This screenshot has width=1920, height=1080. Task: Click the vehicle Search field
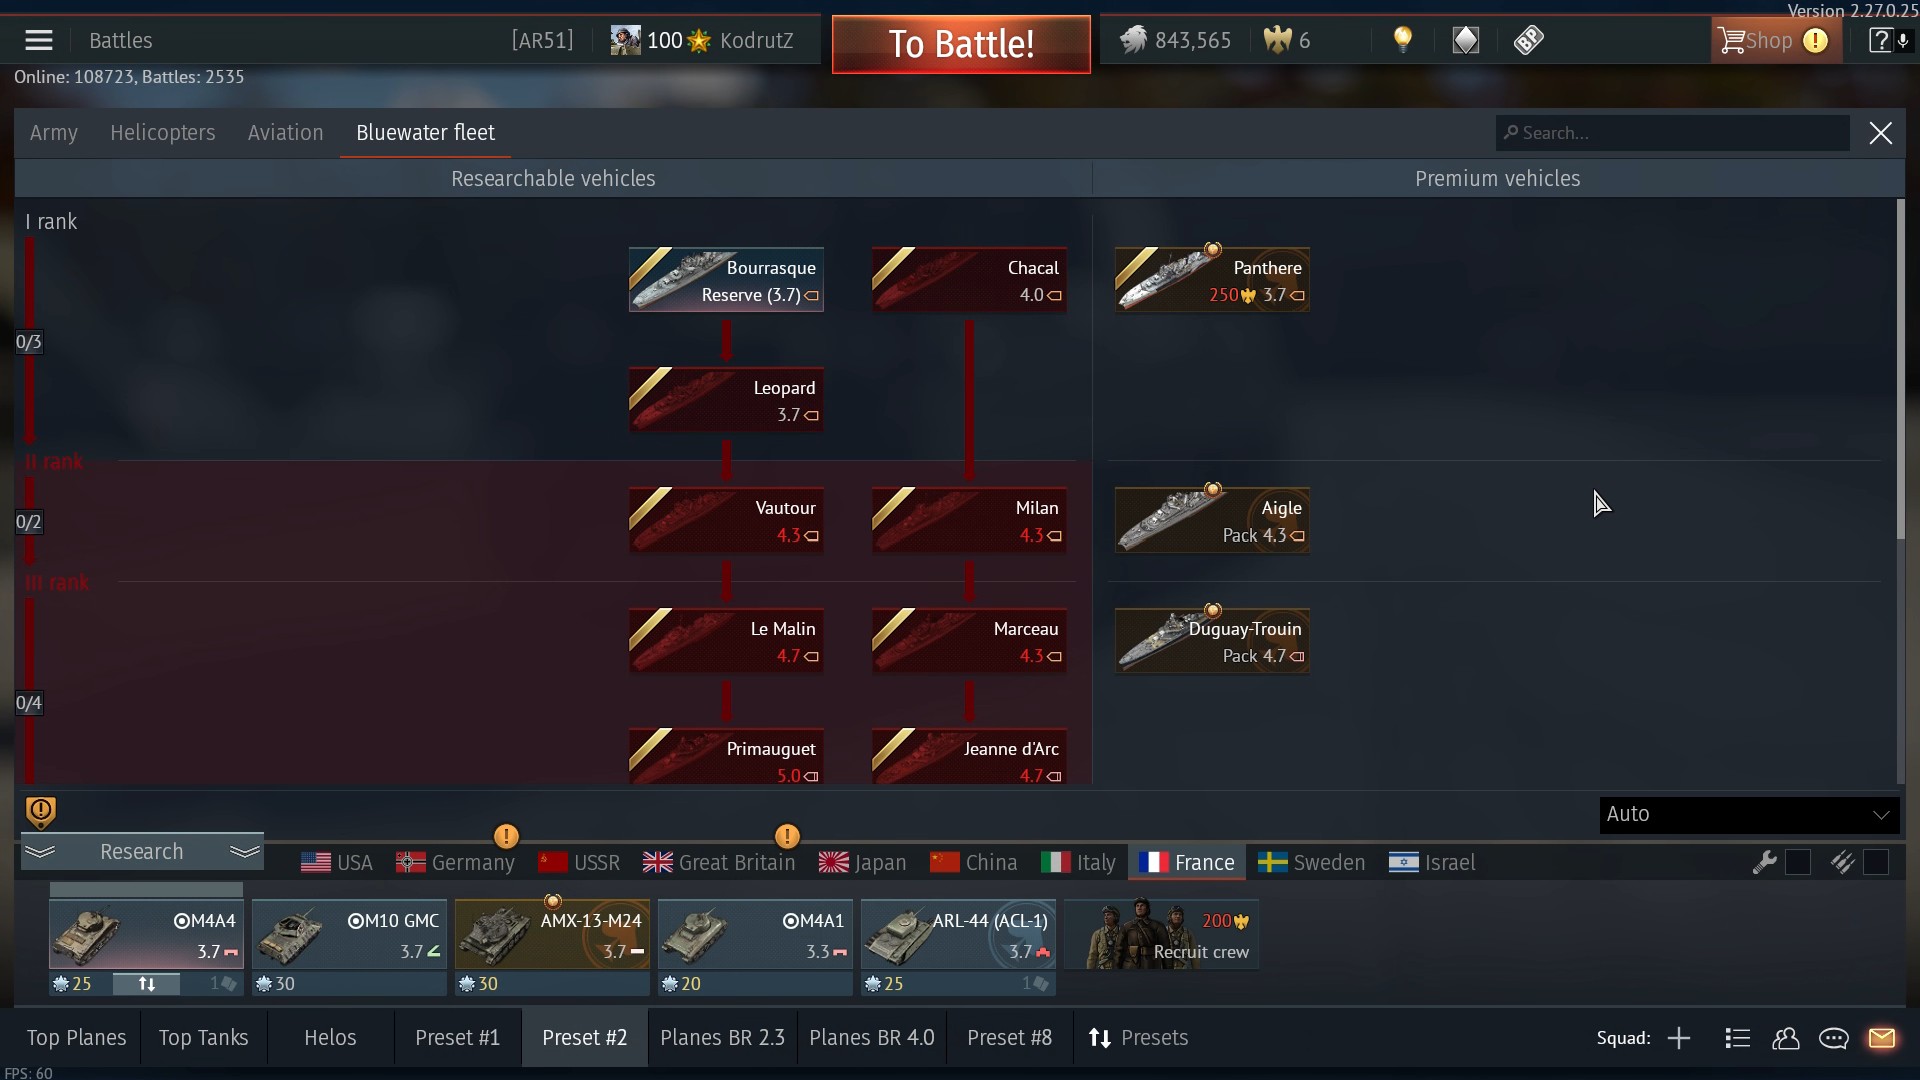(1673, 133)
